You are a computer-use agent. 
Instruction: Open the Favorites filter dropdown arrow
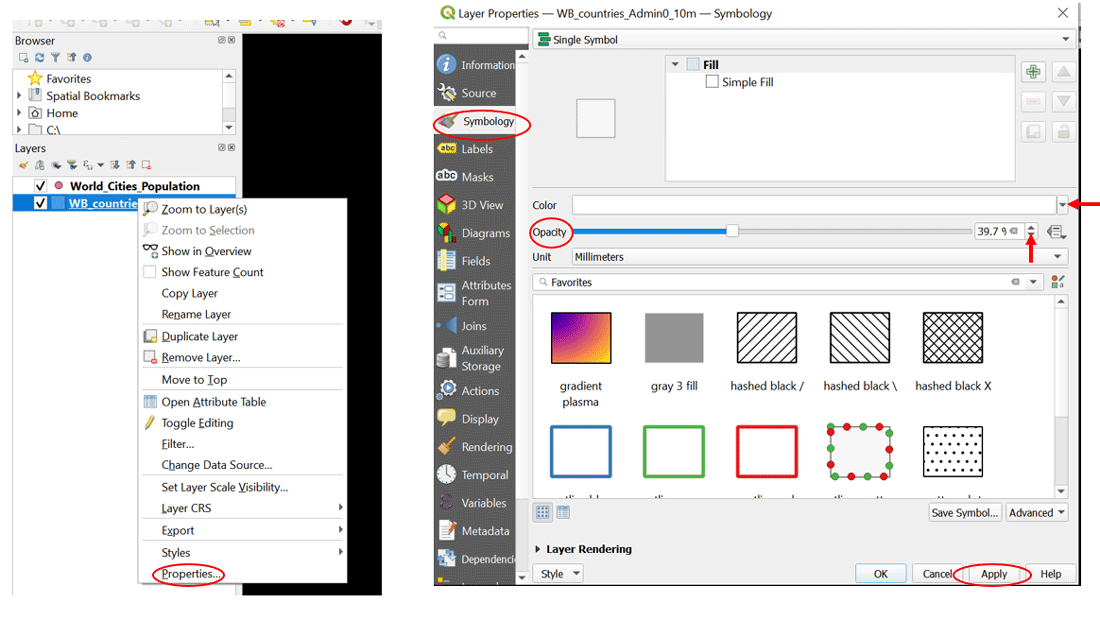1033,282
